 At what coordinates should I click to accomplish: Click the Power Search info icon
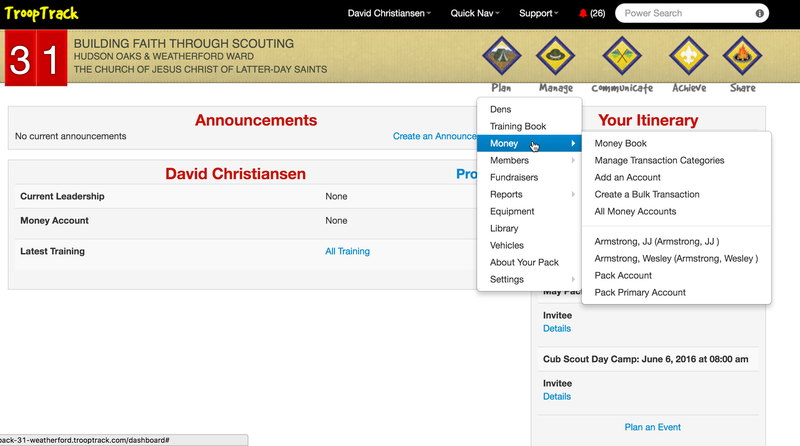click(759, 13)
